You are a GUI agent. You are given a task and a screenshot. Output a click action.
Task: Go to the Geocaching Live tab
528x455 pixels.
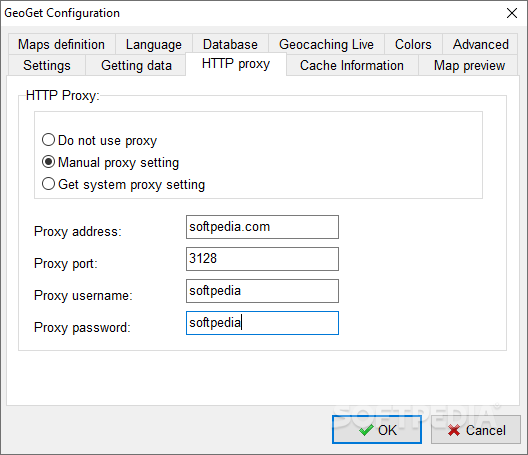[326, 44]
